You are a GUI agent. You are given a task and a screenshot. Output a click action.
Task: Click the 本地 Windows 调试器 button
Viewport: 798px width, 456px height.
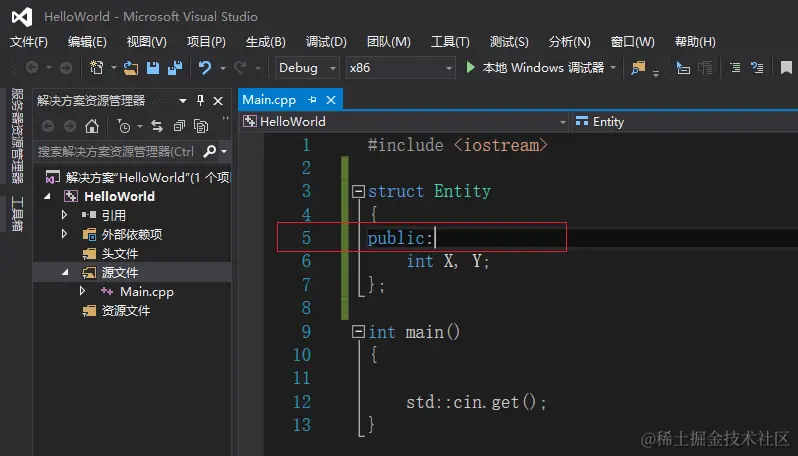[543, 68]
